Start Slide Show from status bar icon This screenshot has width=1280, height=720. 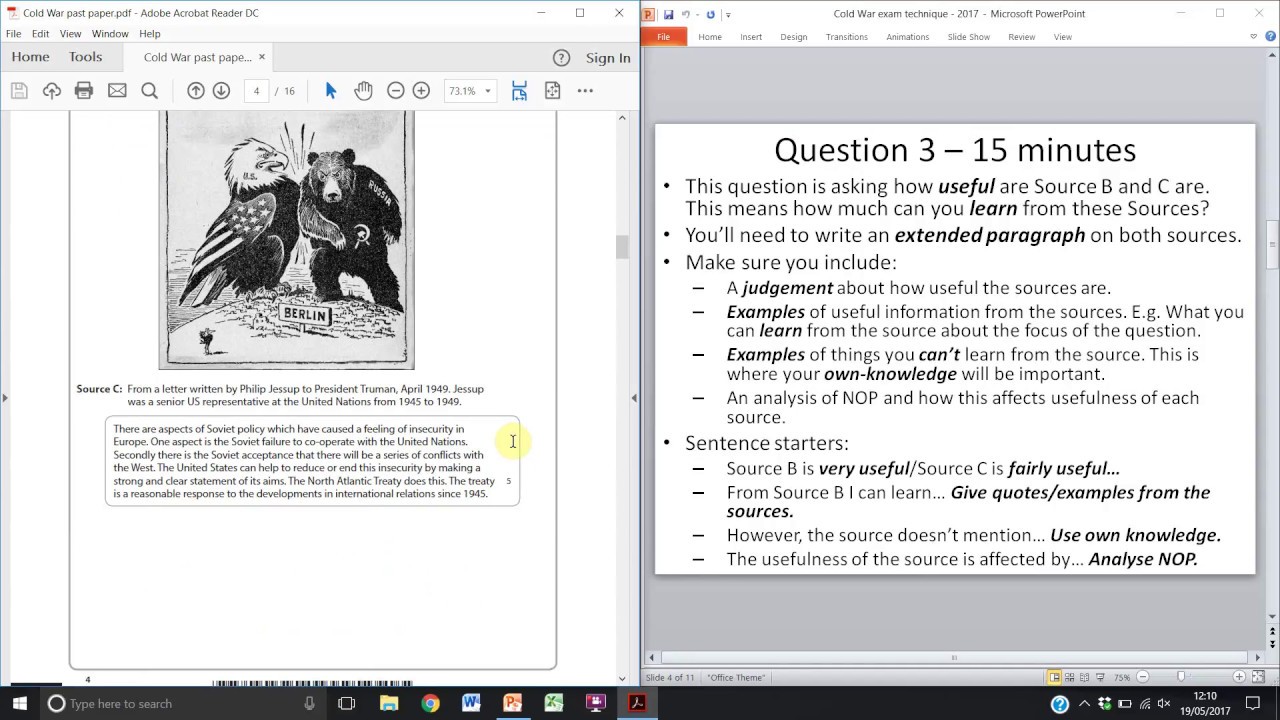click(1100, 677)
